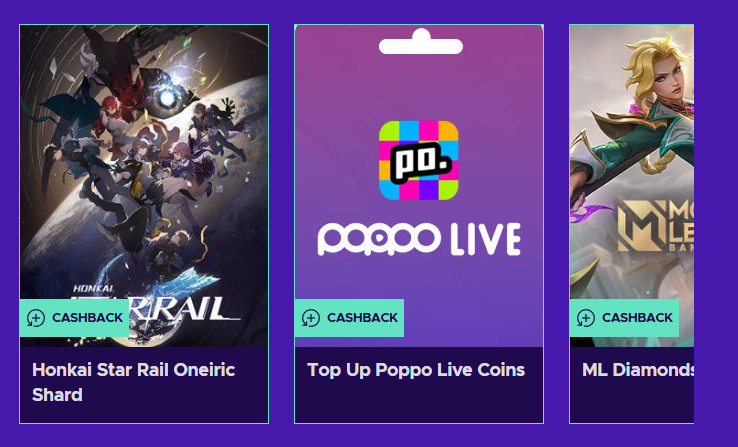Click CASHBACK badge on ML Diamonds card
This screenshot has width=738, height=447.
click(624, 318)
